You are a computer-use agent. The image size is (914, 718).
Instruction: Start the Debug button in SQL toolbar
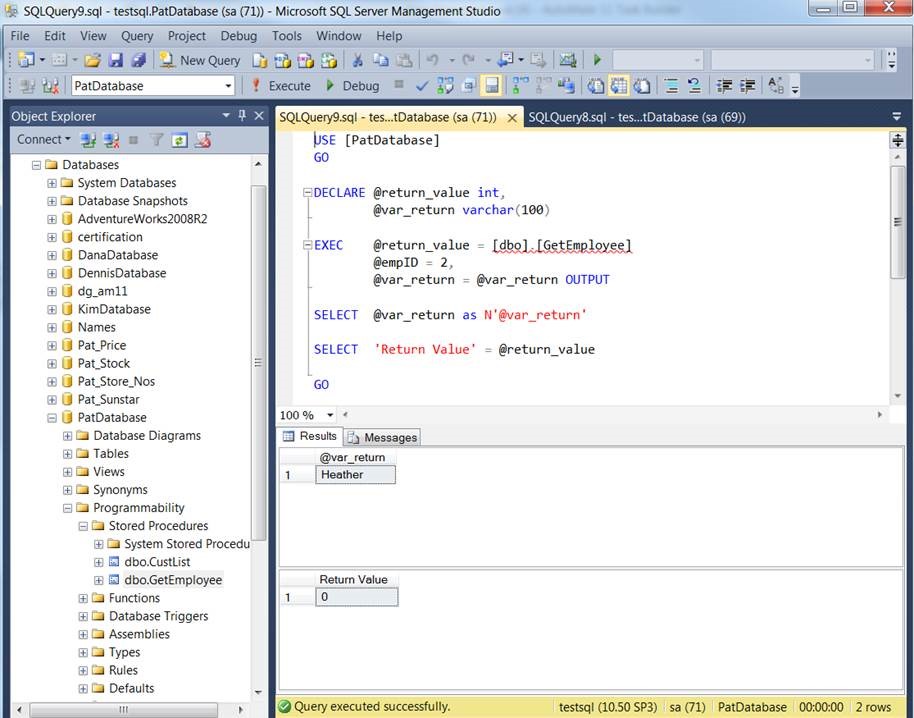coord(353,86)
